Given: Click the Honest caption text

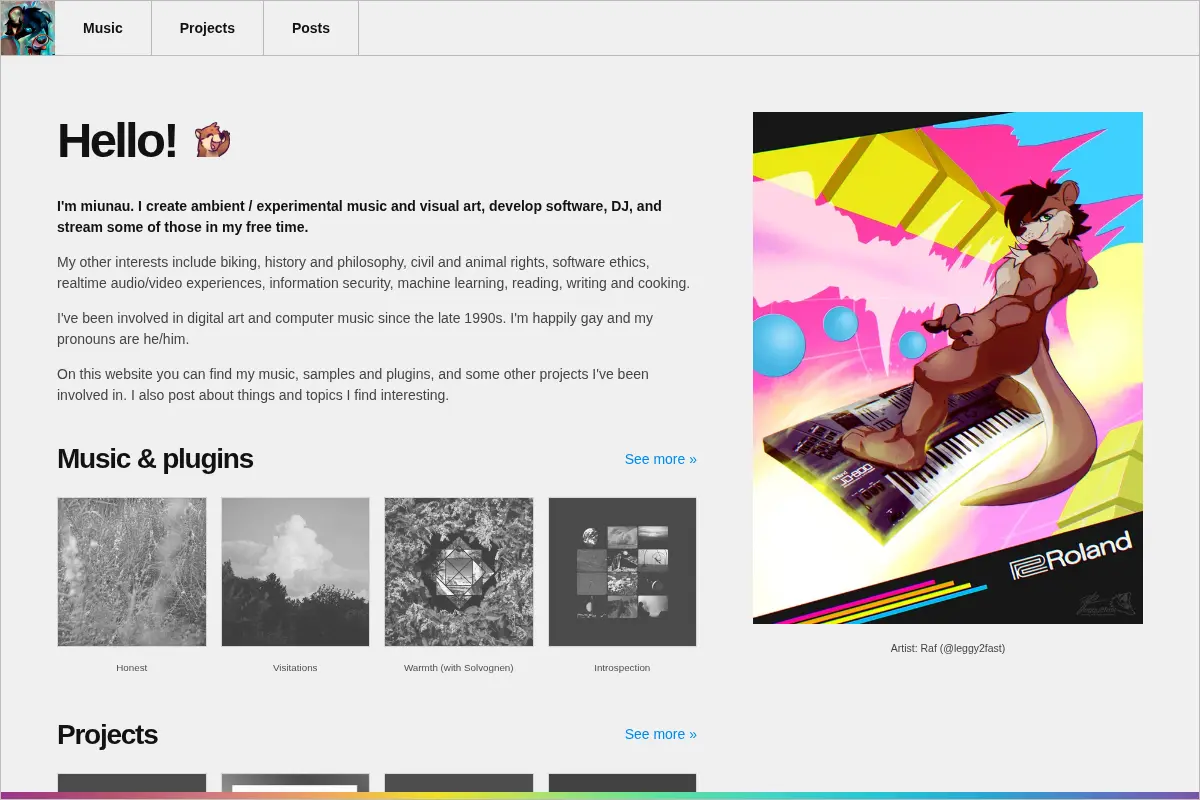Looking at the screenshot, I should 132,667.
